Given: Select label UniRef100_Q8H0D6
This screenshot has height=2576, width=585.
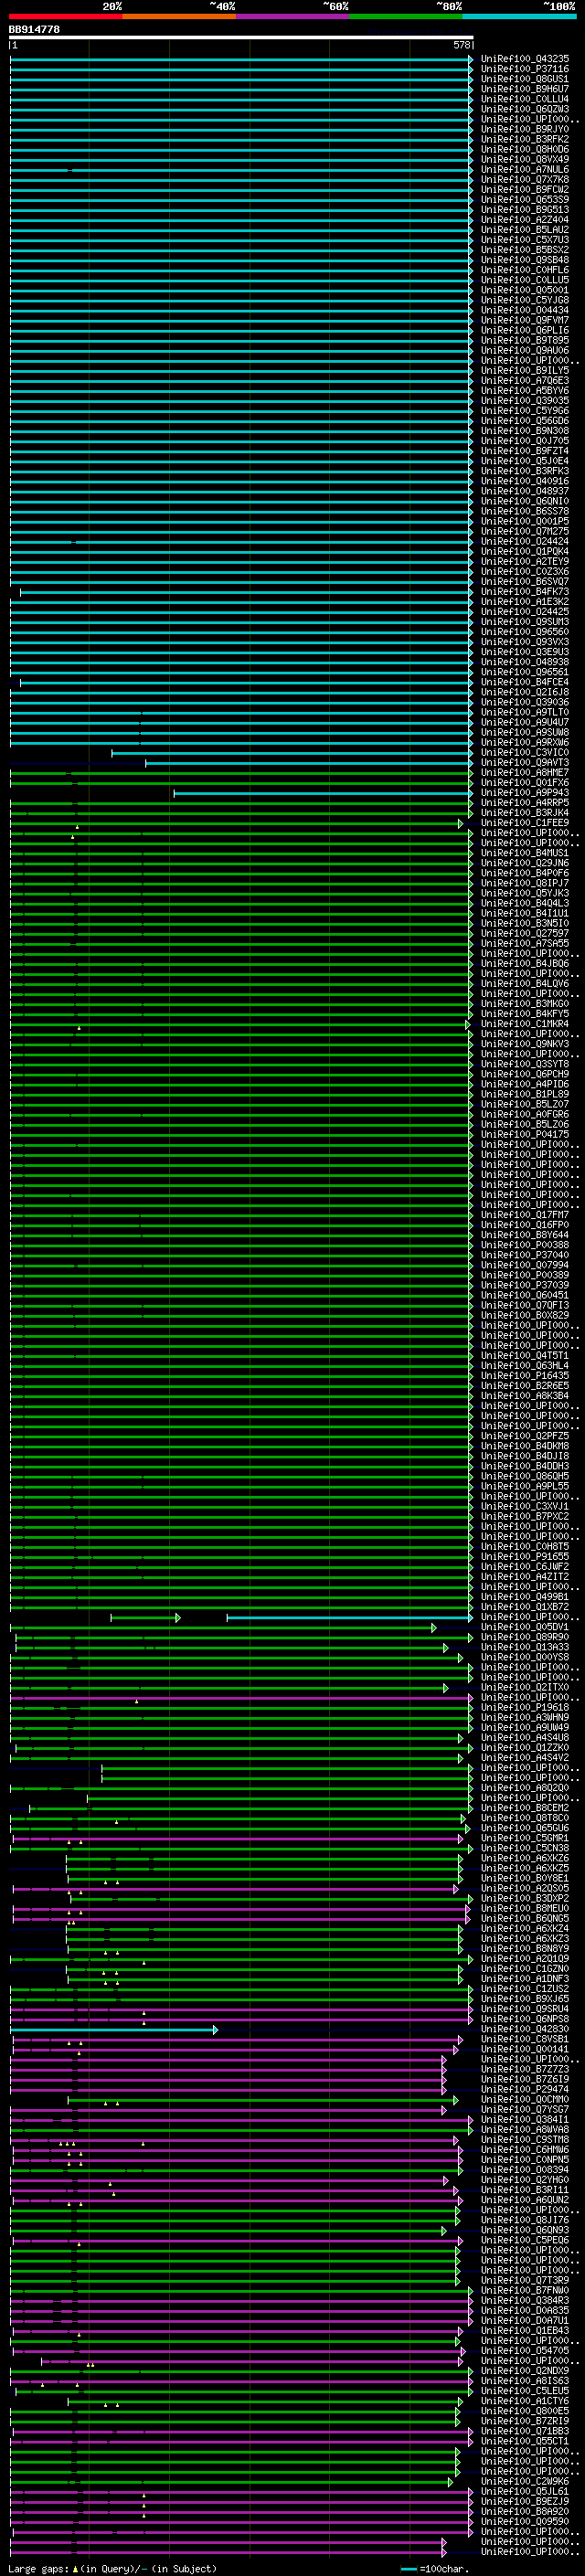Looking at the screenshot, I should click(525, 149).
